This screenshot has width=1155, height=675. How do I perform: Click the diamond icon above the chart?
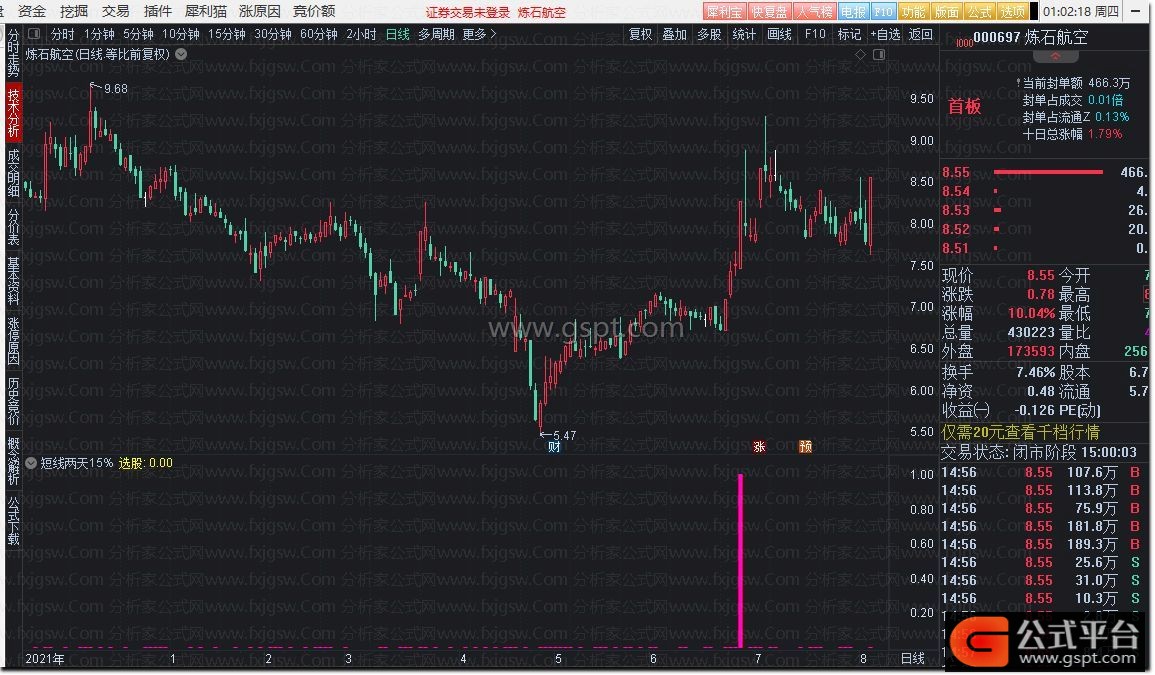[860, 55]
